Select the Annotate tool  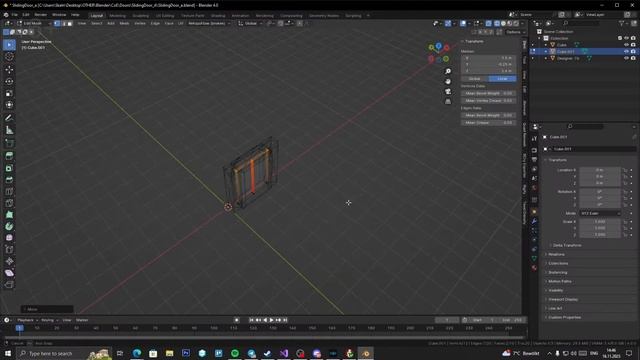point(9,118)
